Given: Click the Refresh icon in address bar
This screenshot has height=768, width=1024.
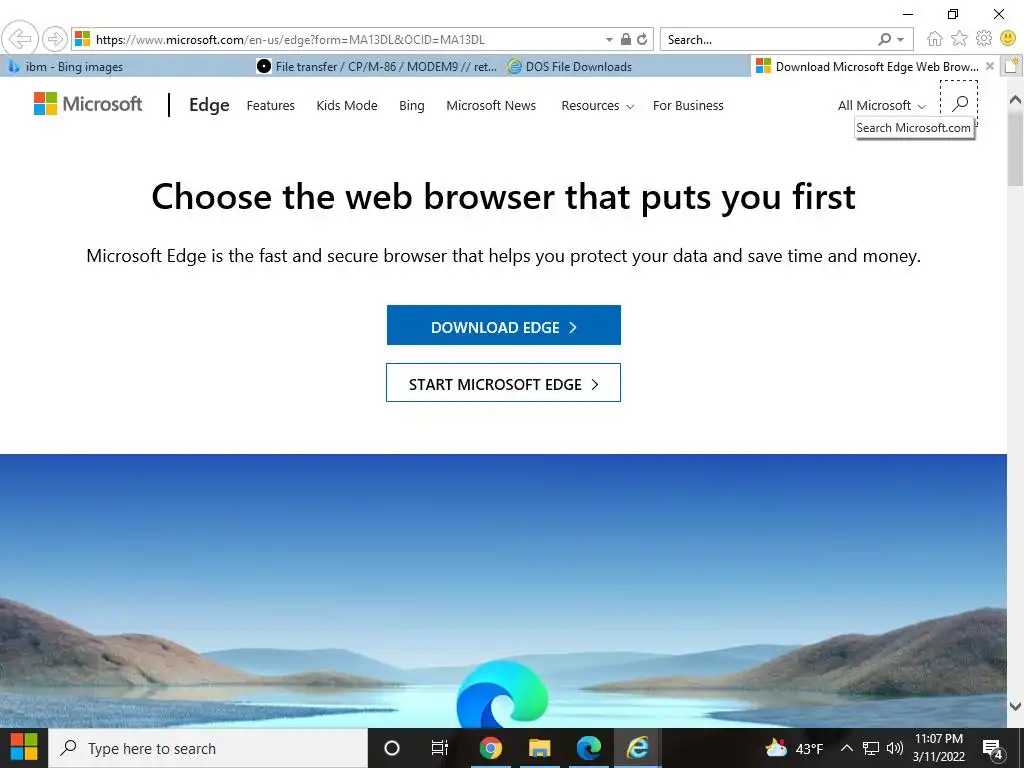Looking at the screenshot, I should [642, 39].
